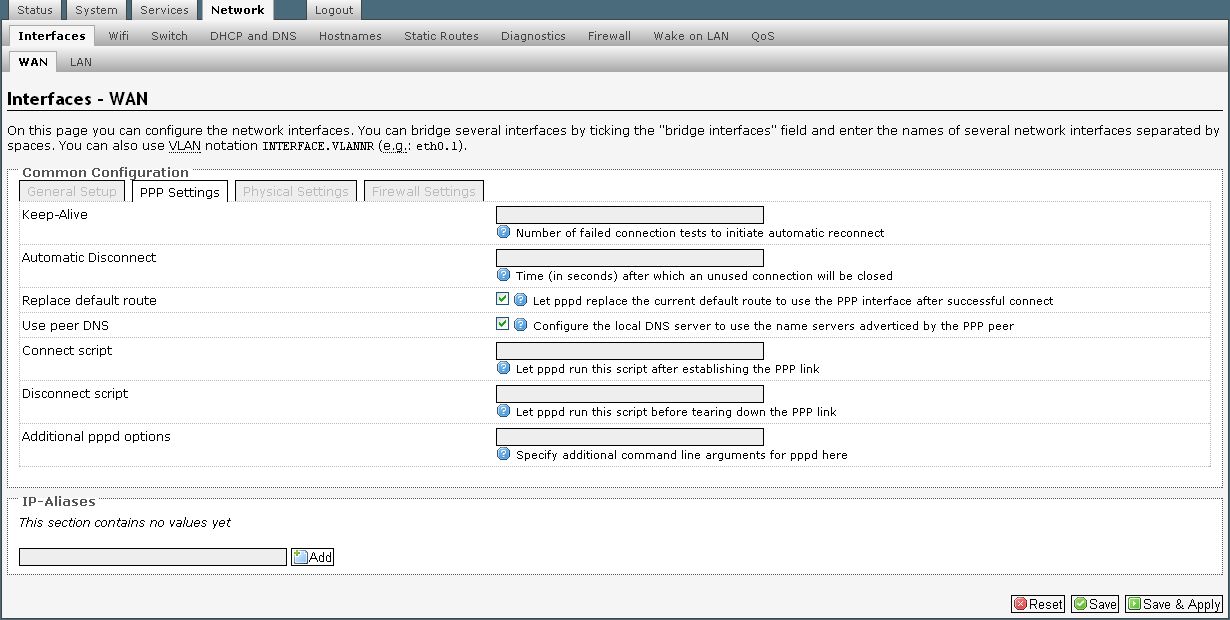Viewport: 1230px width, 620px height.
Task: Click help icon next to Replace default route
Action: pos(521,299)
